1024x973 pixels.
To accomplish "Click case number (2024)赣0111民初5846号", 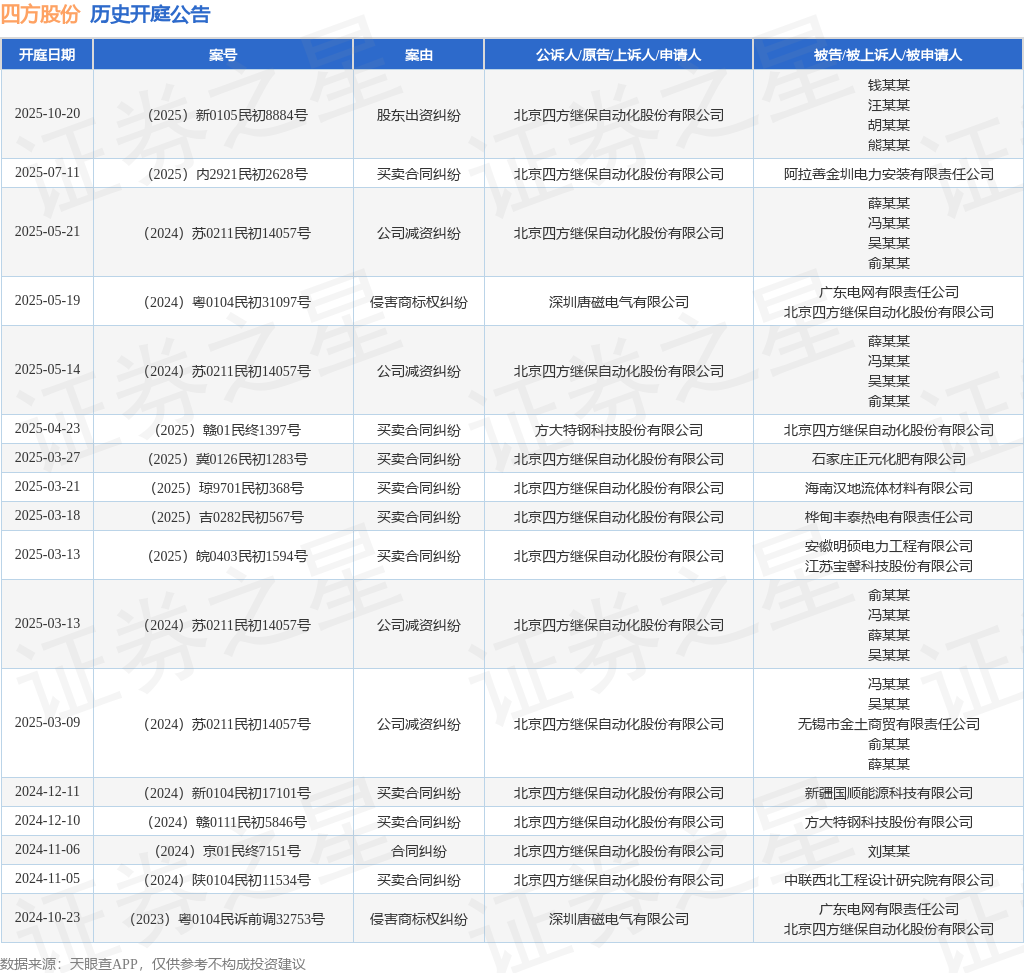I will (x=227, y=823).
